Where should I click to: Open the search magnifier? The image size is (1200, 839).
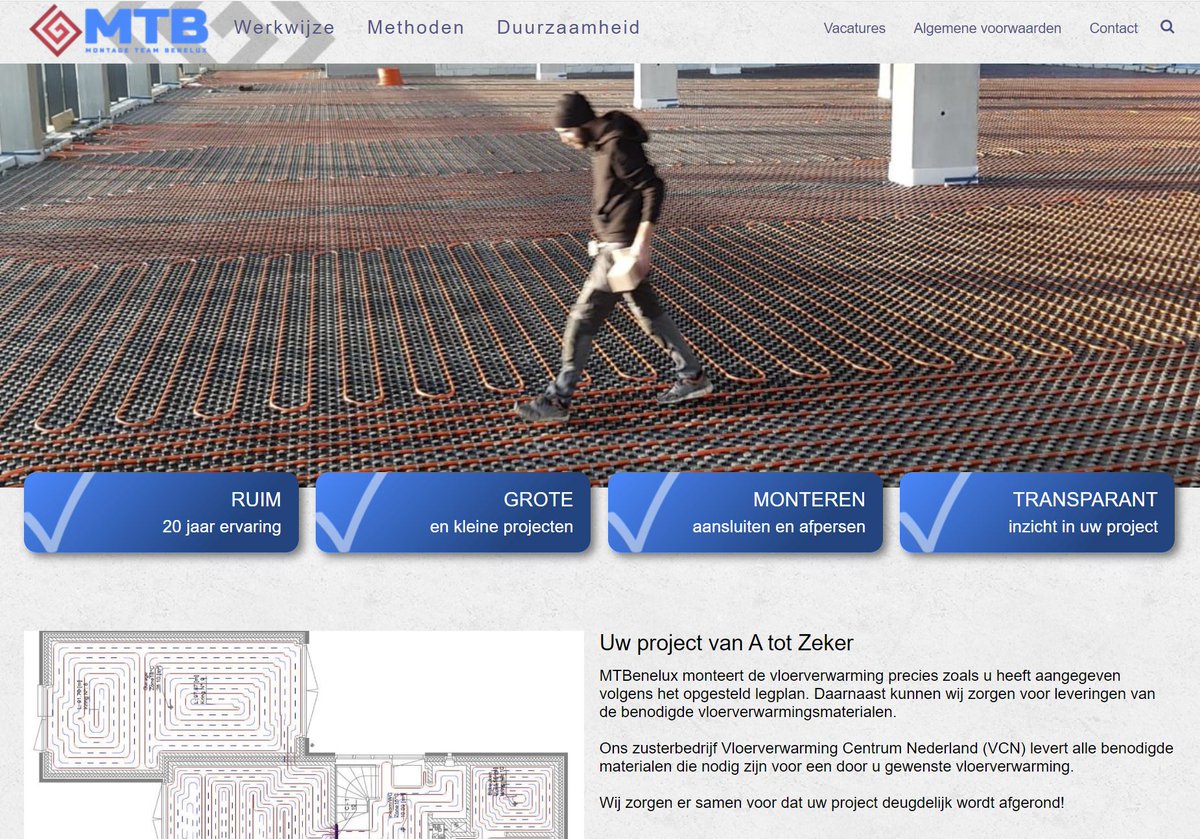(x=1167, y=28)
